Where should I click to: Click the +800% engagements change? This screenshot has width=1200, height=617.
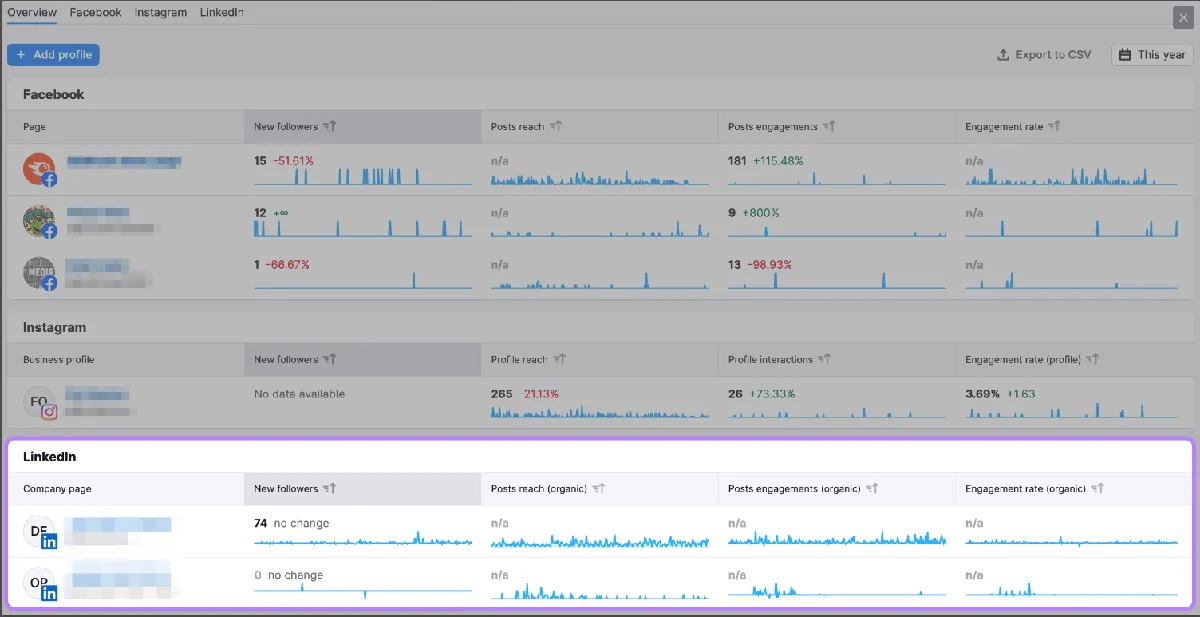[760, 212]
